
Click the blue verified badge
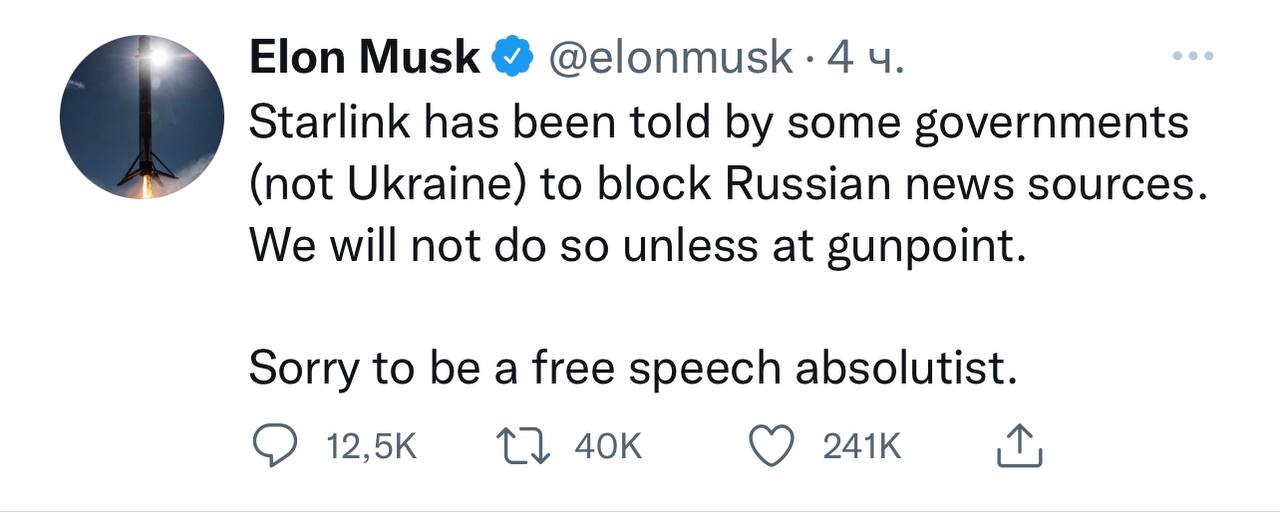(x=510, y=59)
